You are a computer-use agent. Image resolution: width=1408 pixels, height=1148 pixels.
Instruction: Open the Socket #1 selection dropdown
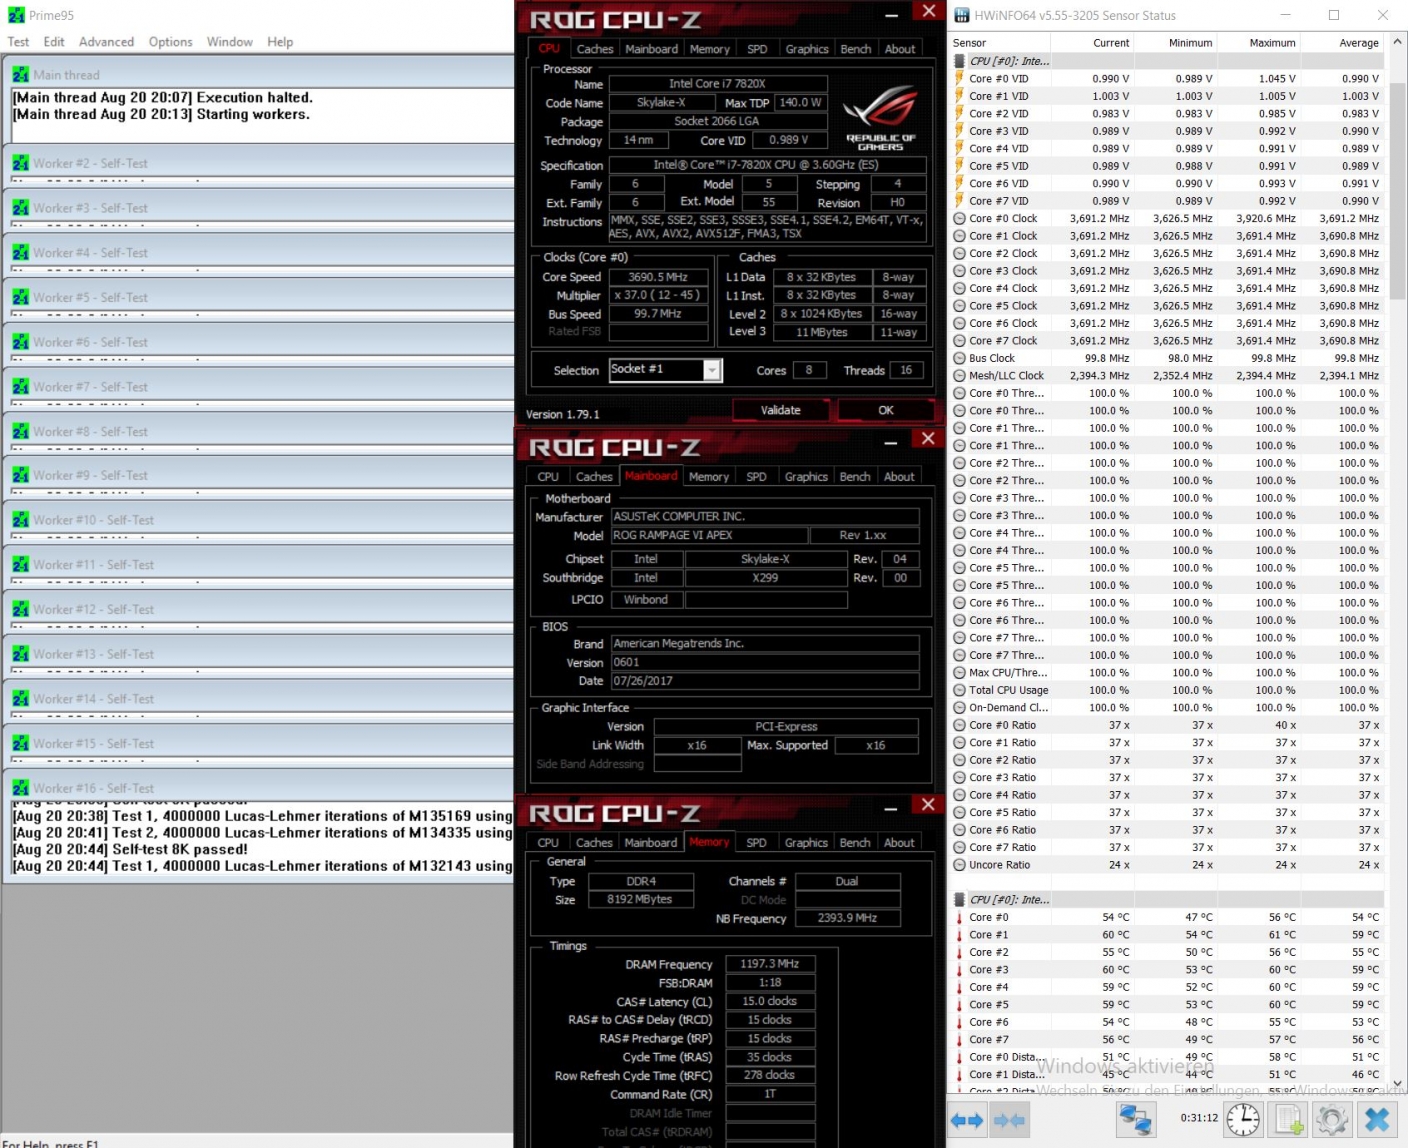point(711,371)
